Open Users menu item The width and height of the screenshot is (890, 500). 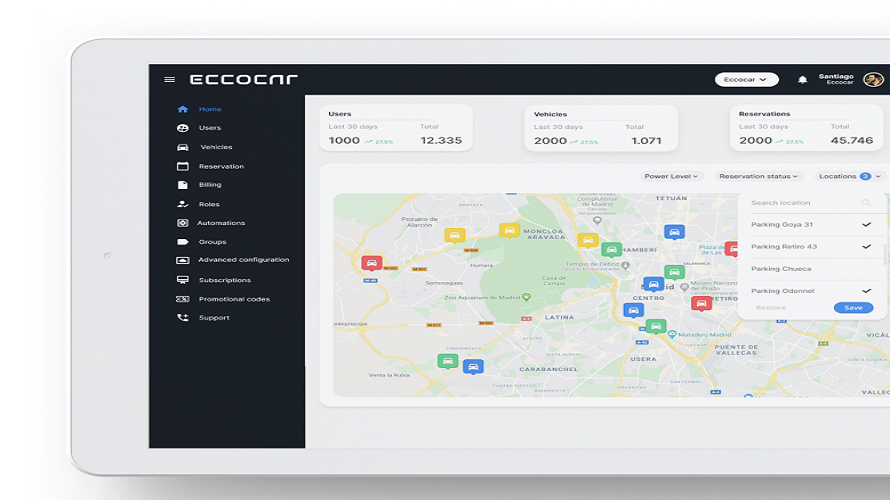coord(210,128)
